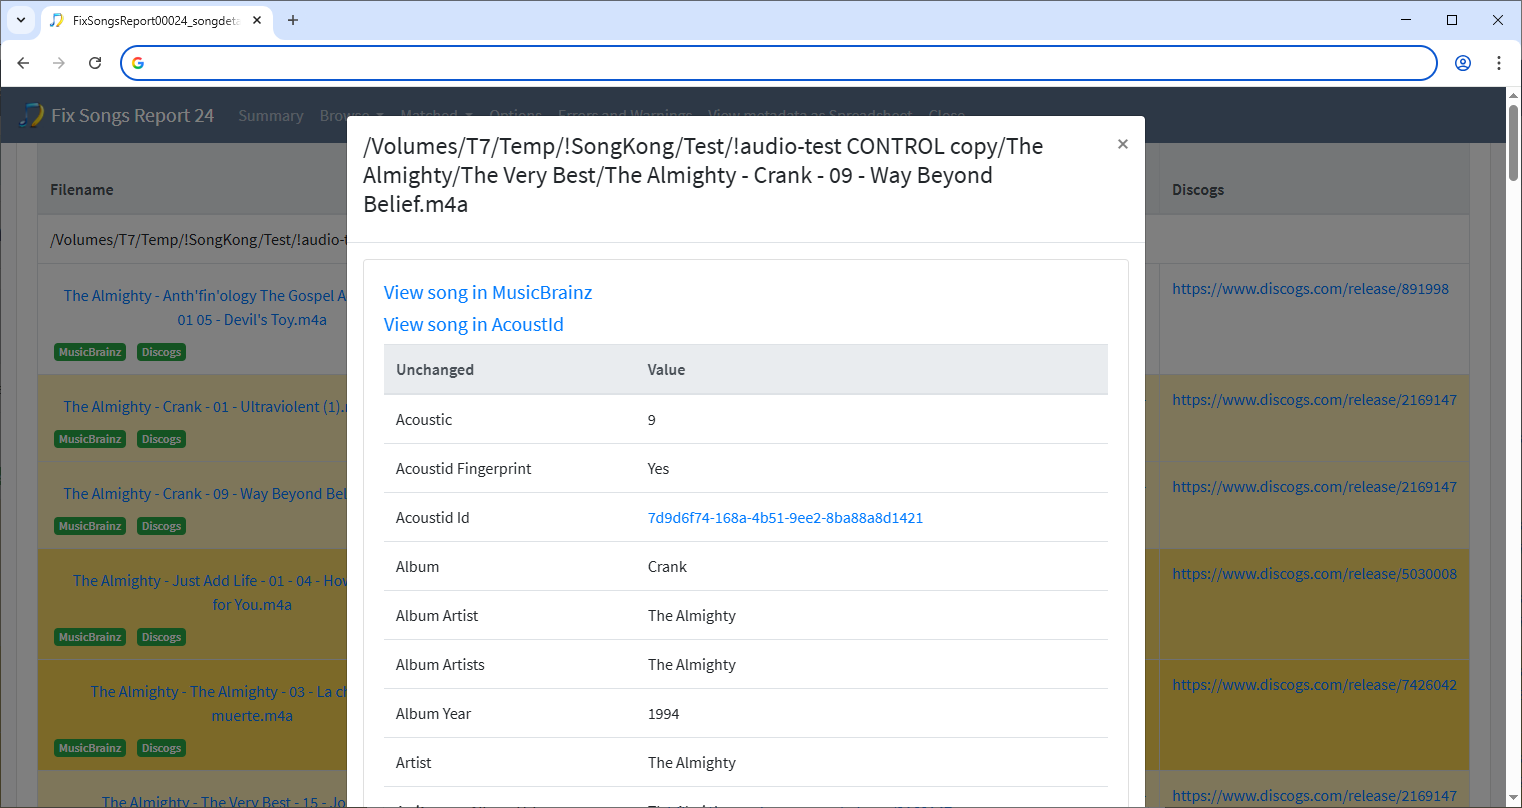This screenshot has width=1522, height=808.
Task: Open View song in AcoustId link
Action: point(474,325)
